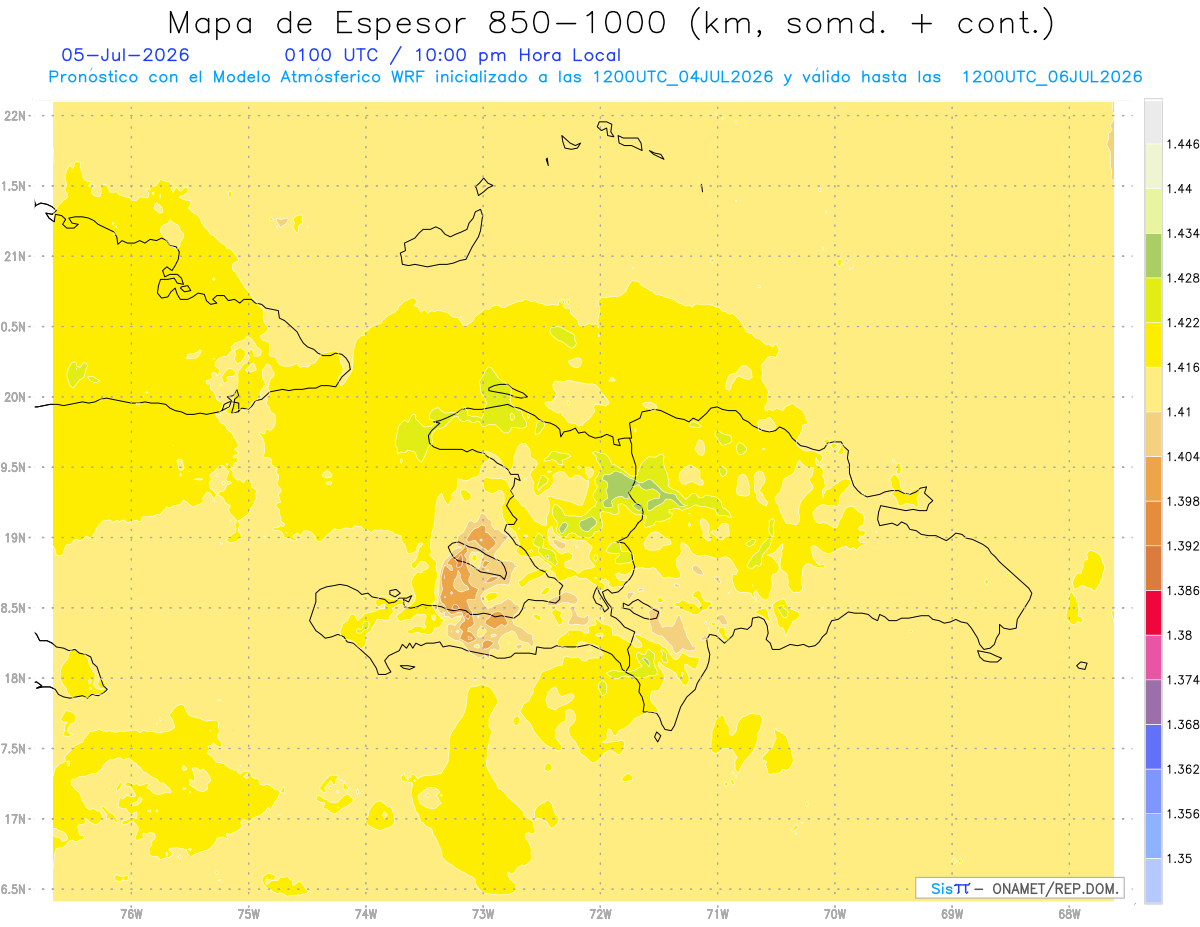Click the legend value '1.428'

[1183, 278]
